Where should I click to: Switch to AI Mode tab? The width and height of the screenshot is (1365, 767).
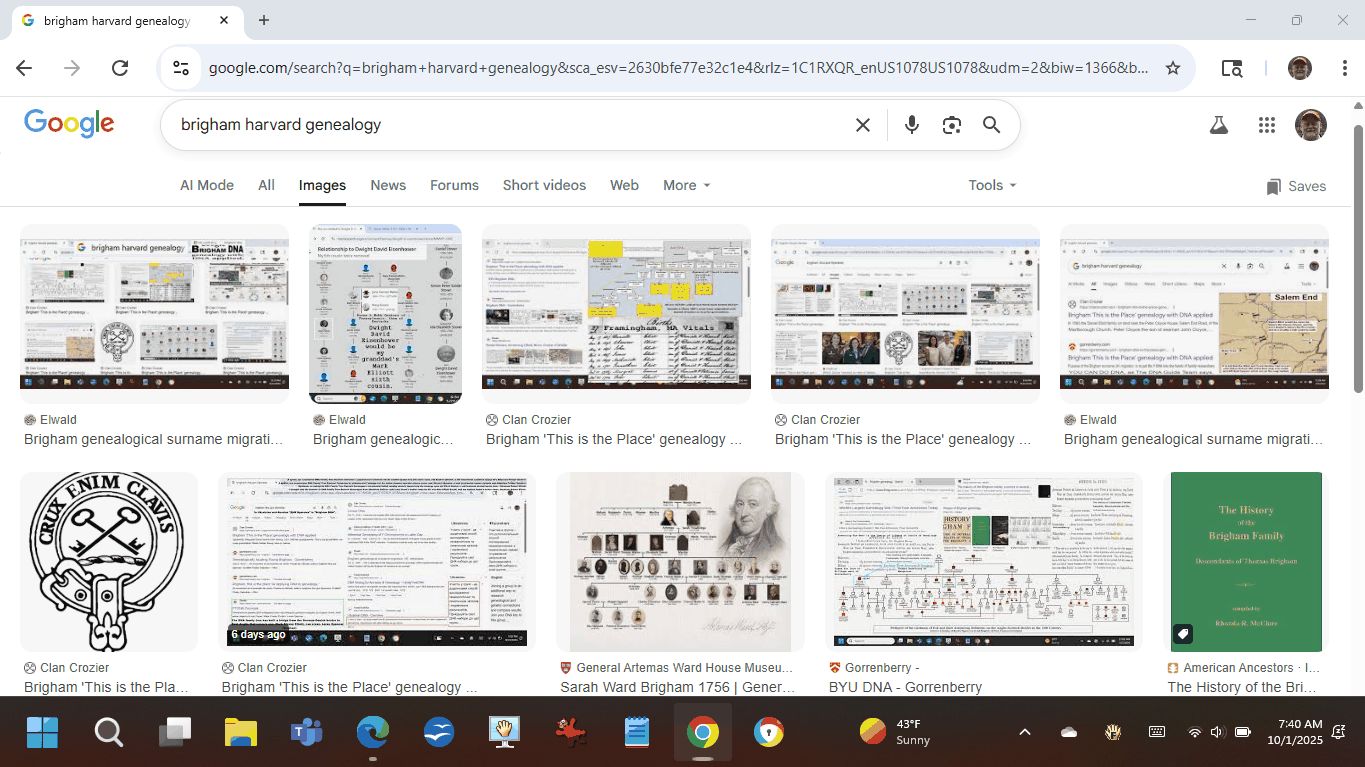[207, 185]
